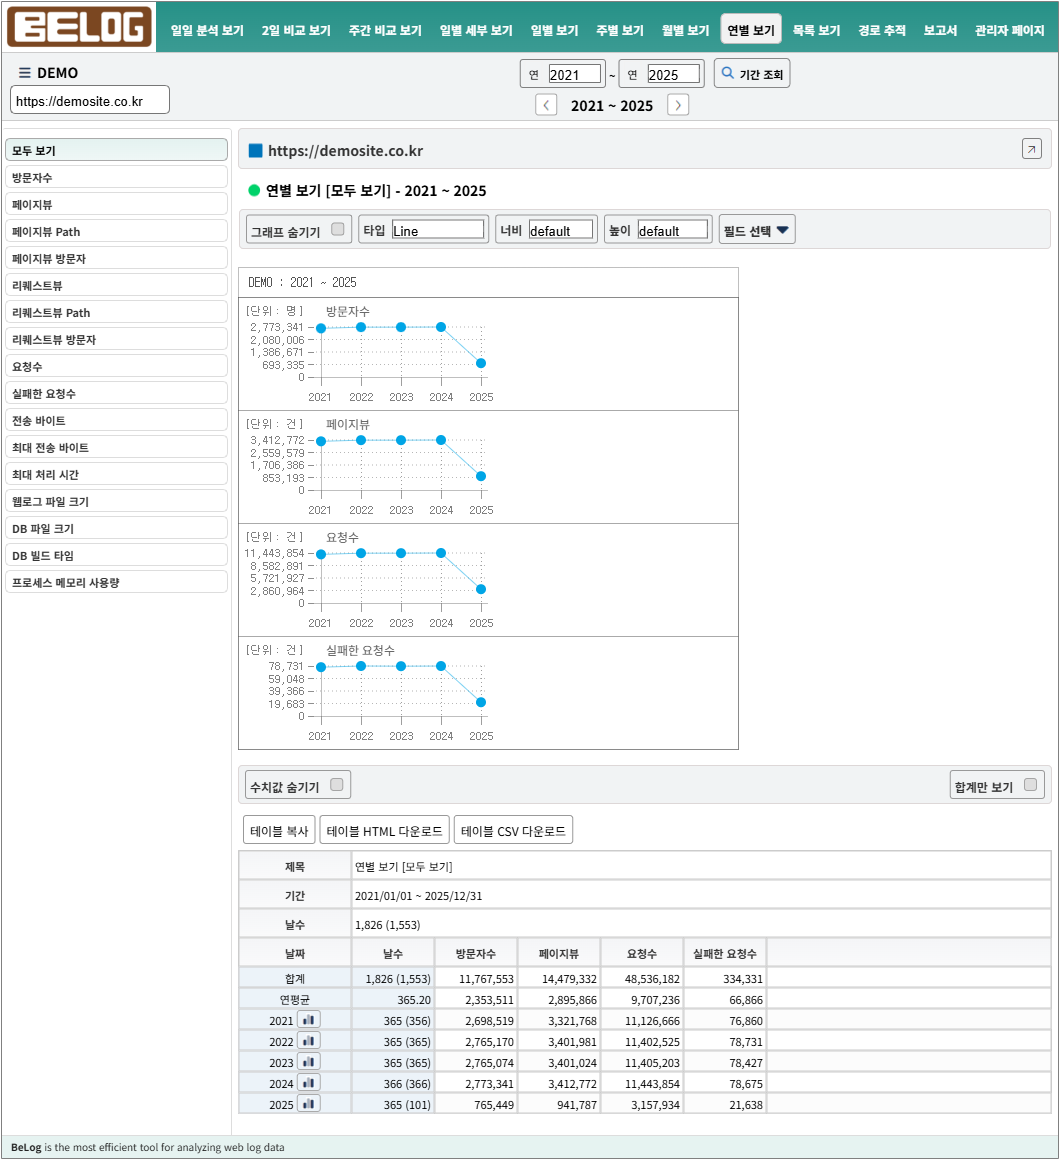Select 리퀘스트뷰 Path in the sidebar
This screenshot has height=1160, width=1060.
pyautogui.click(x=116, y=312)
